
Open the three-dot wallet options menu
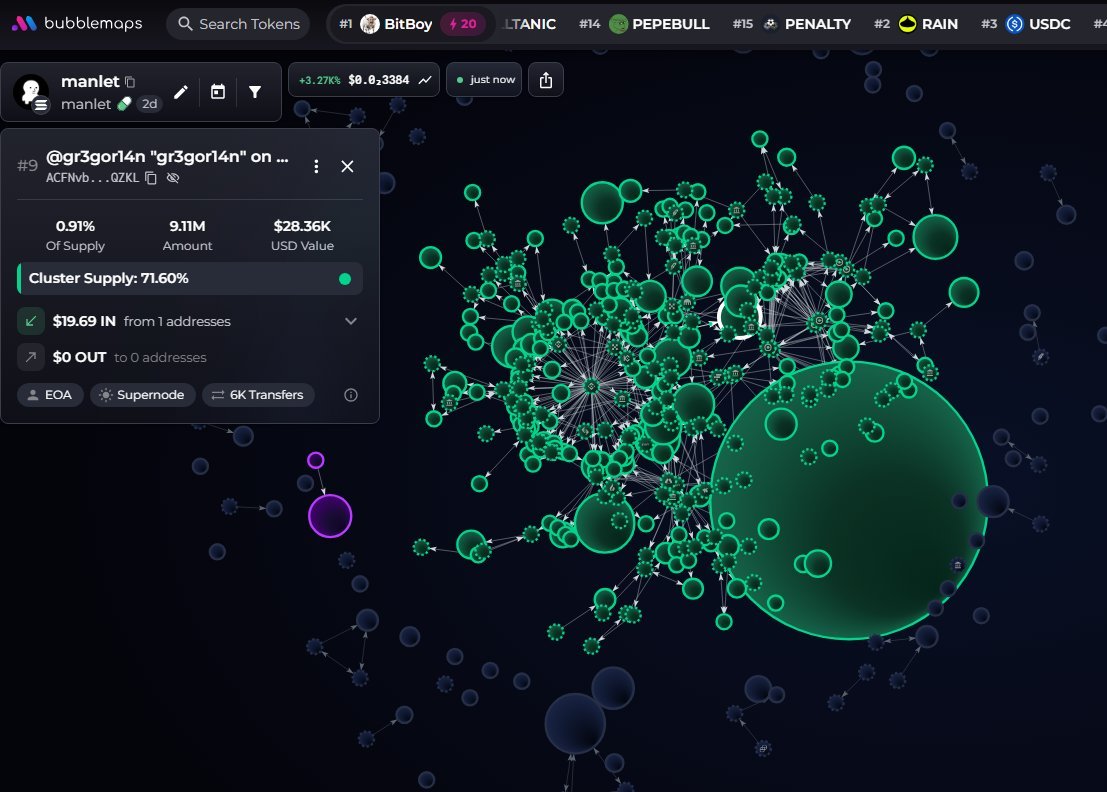pyautogui.click(x=316, y=167)
